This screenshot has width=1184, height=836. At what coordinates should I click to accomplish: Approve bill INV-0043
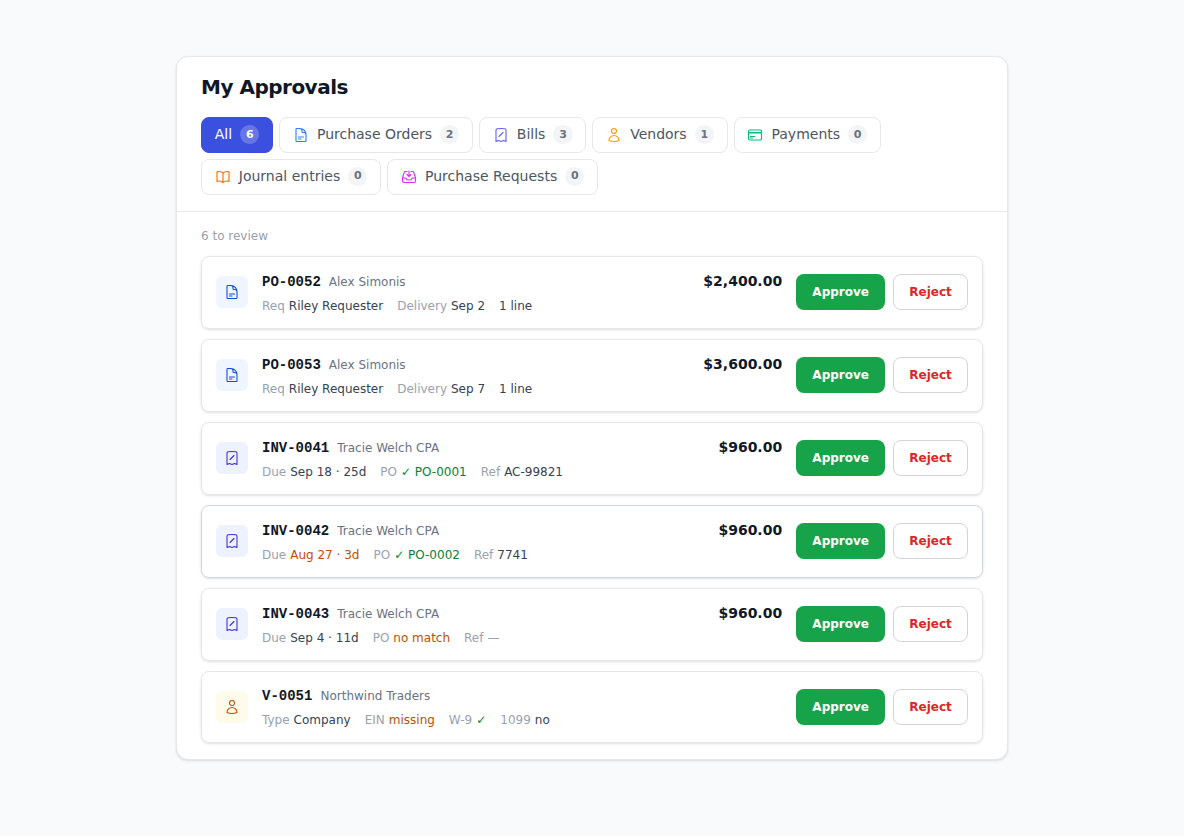pyautogui.click(x=840, y=625)
